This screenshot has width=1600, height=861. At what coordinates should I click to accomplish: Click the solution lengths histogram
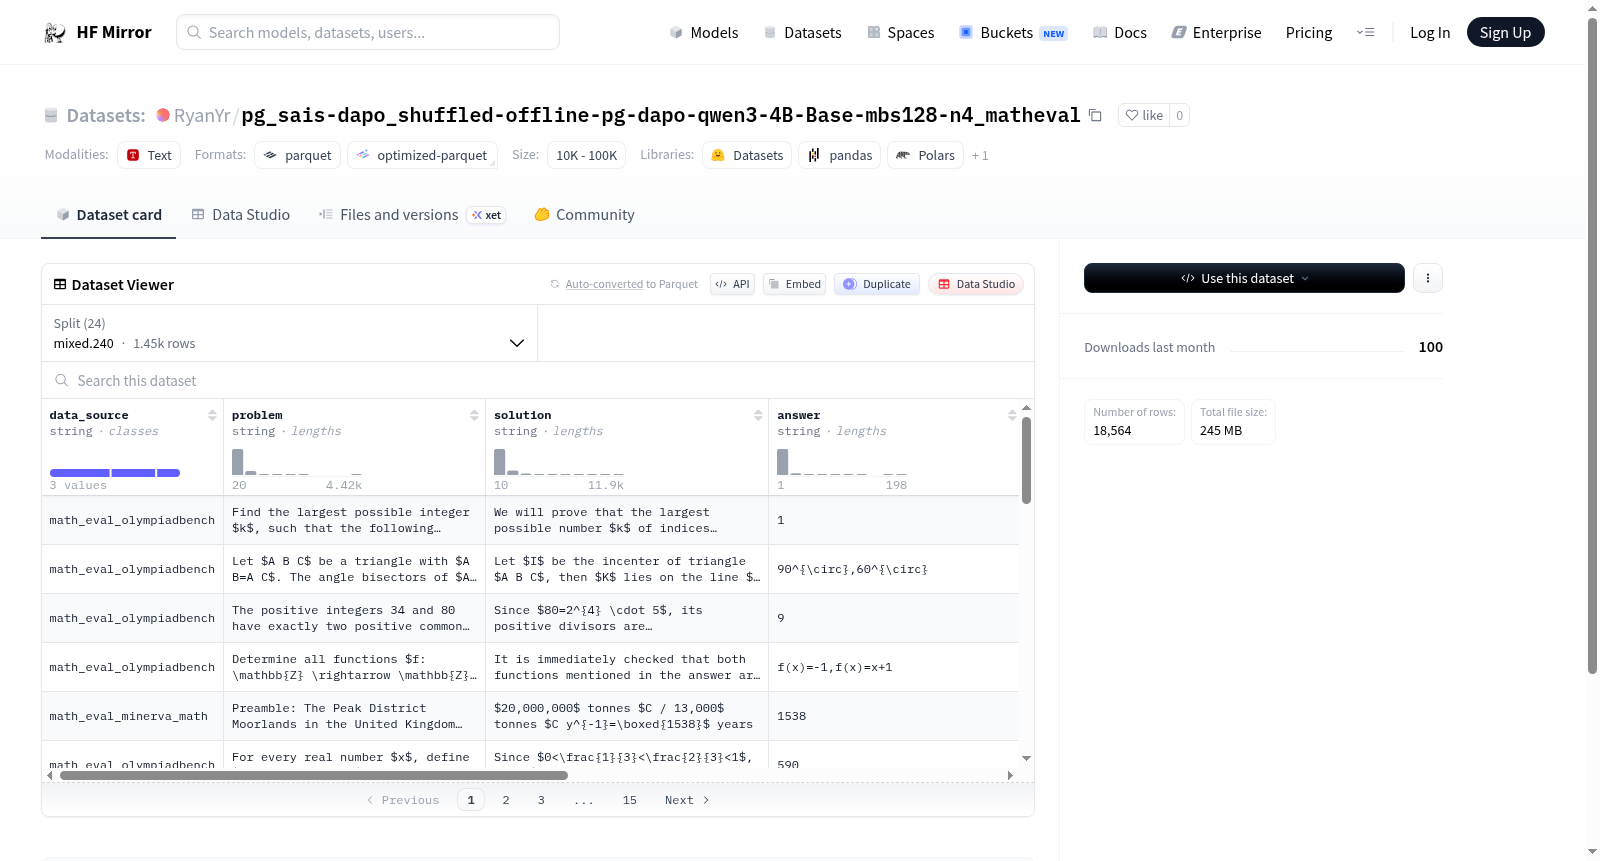559,461
